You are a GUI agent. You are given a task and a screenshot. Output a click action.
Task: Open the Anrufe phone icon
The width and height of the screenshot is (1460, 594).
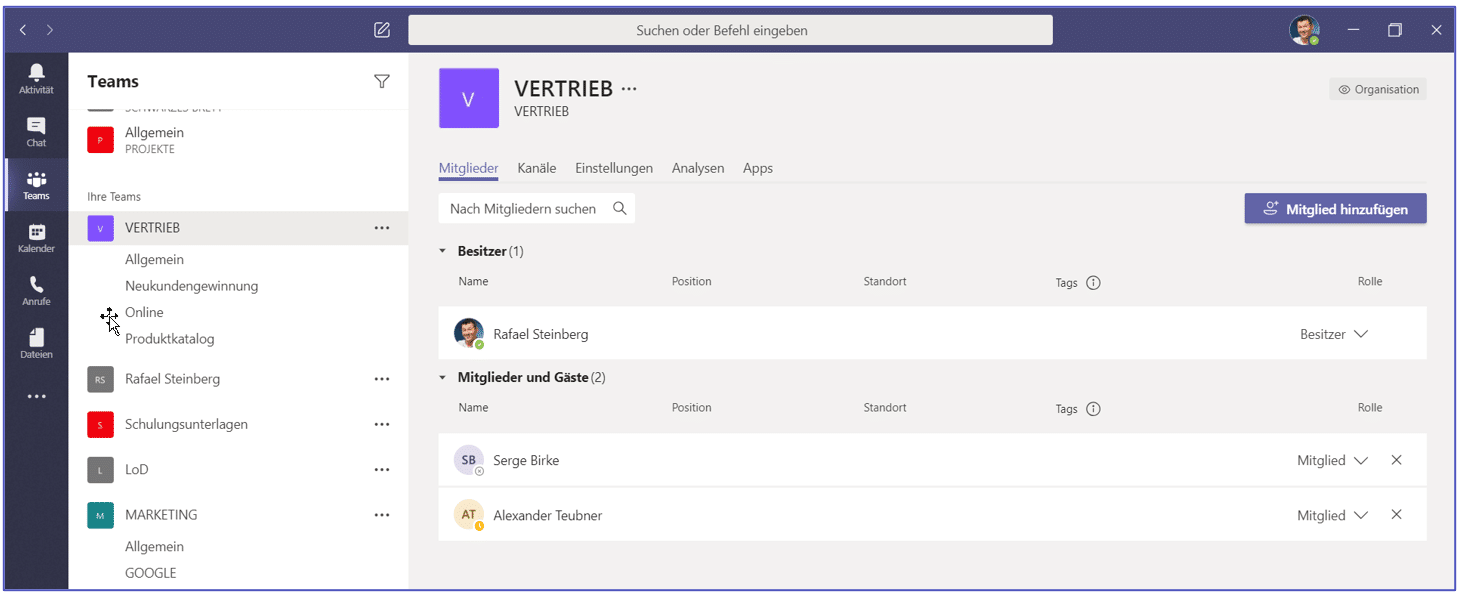[36, 290]
